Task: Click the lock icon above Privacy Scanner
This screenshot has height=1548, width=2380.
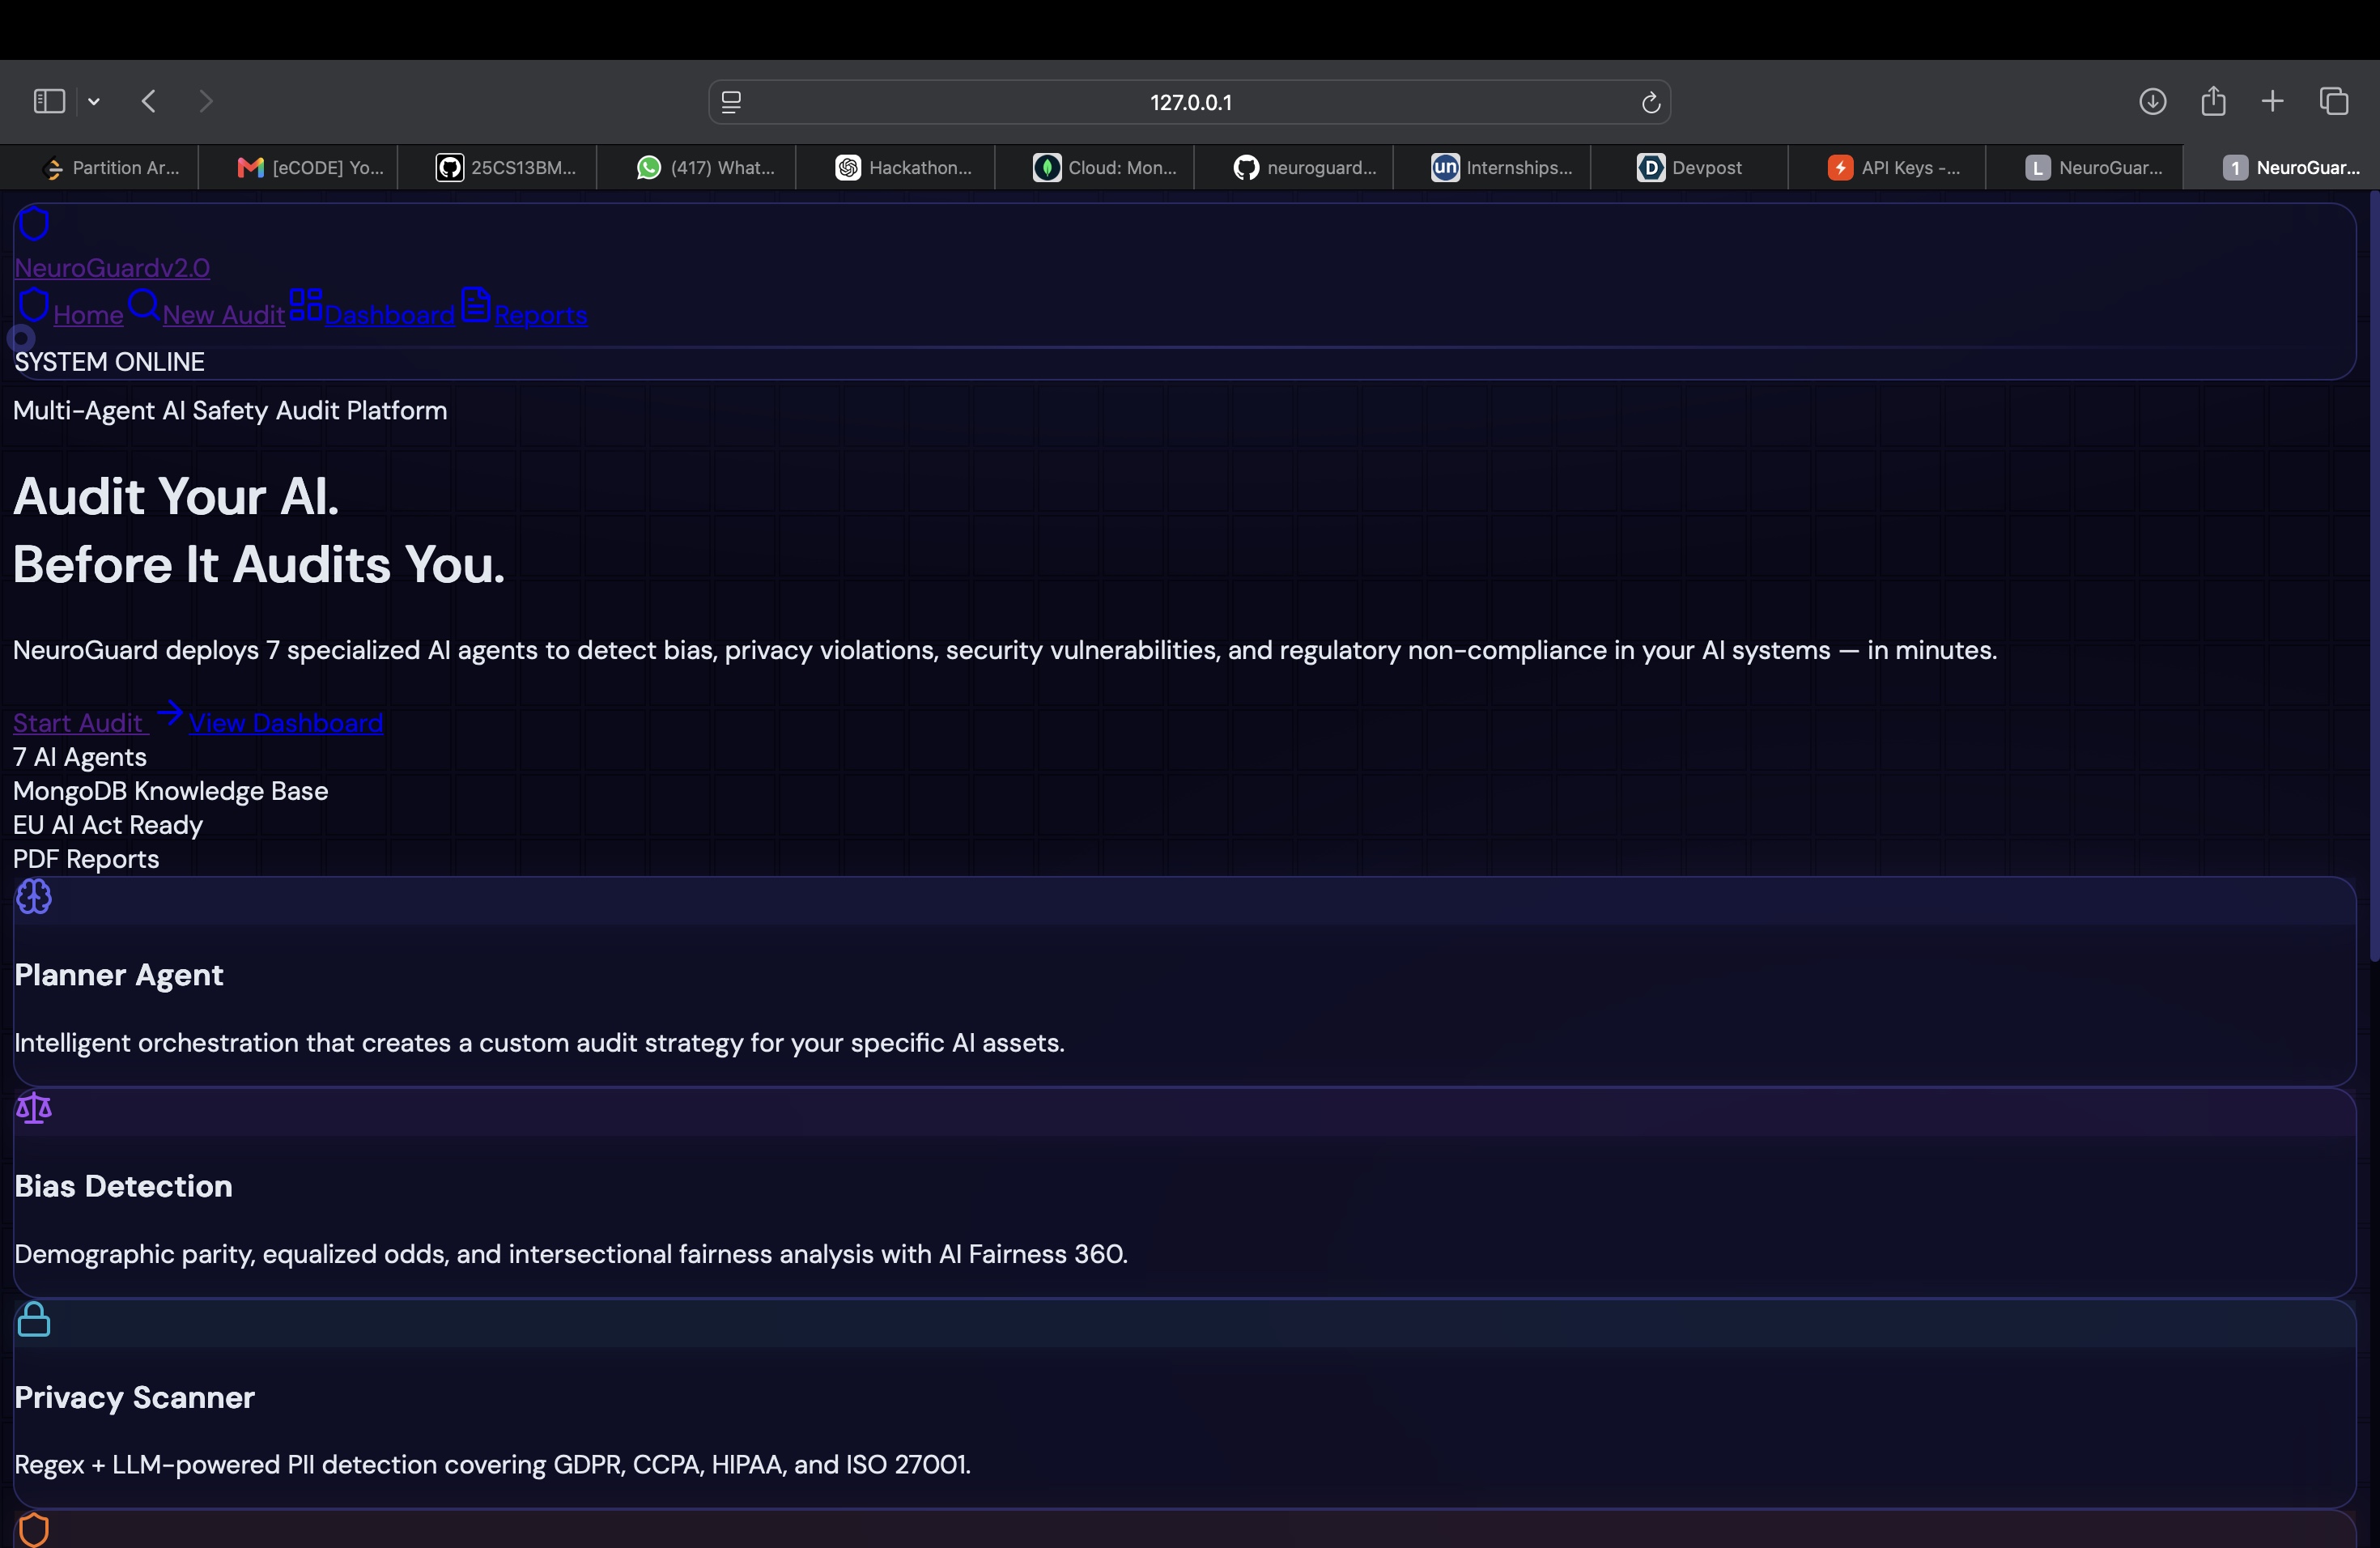Action: 34,1320
